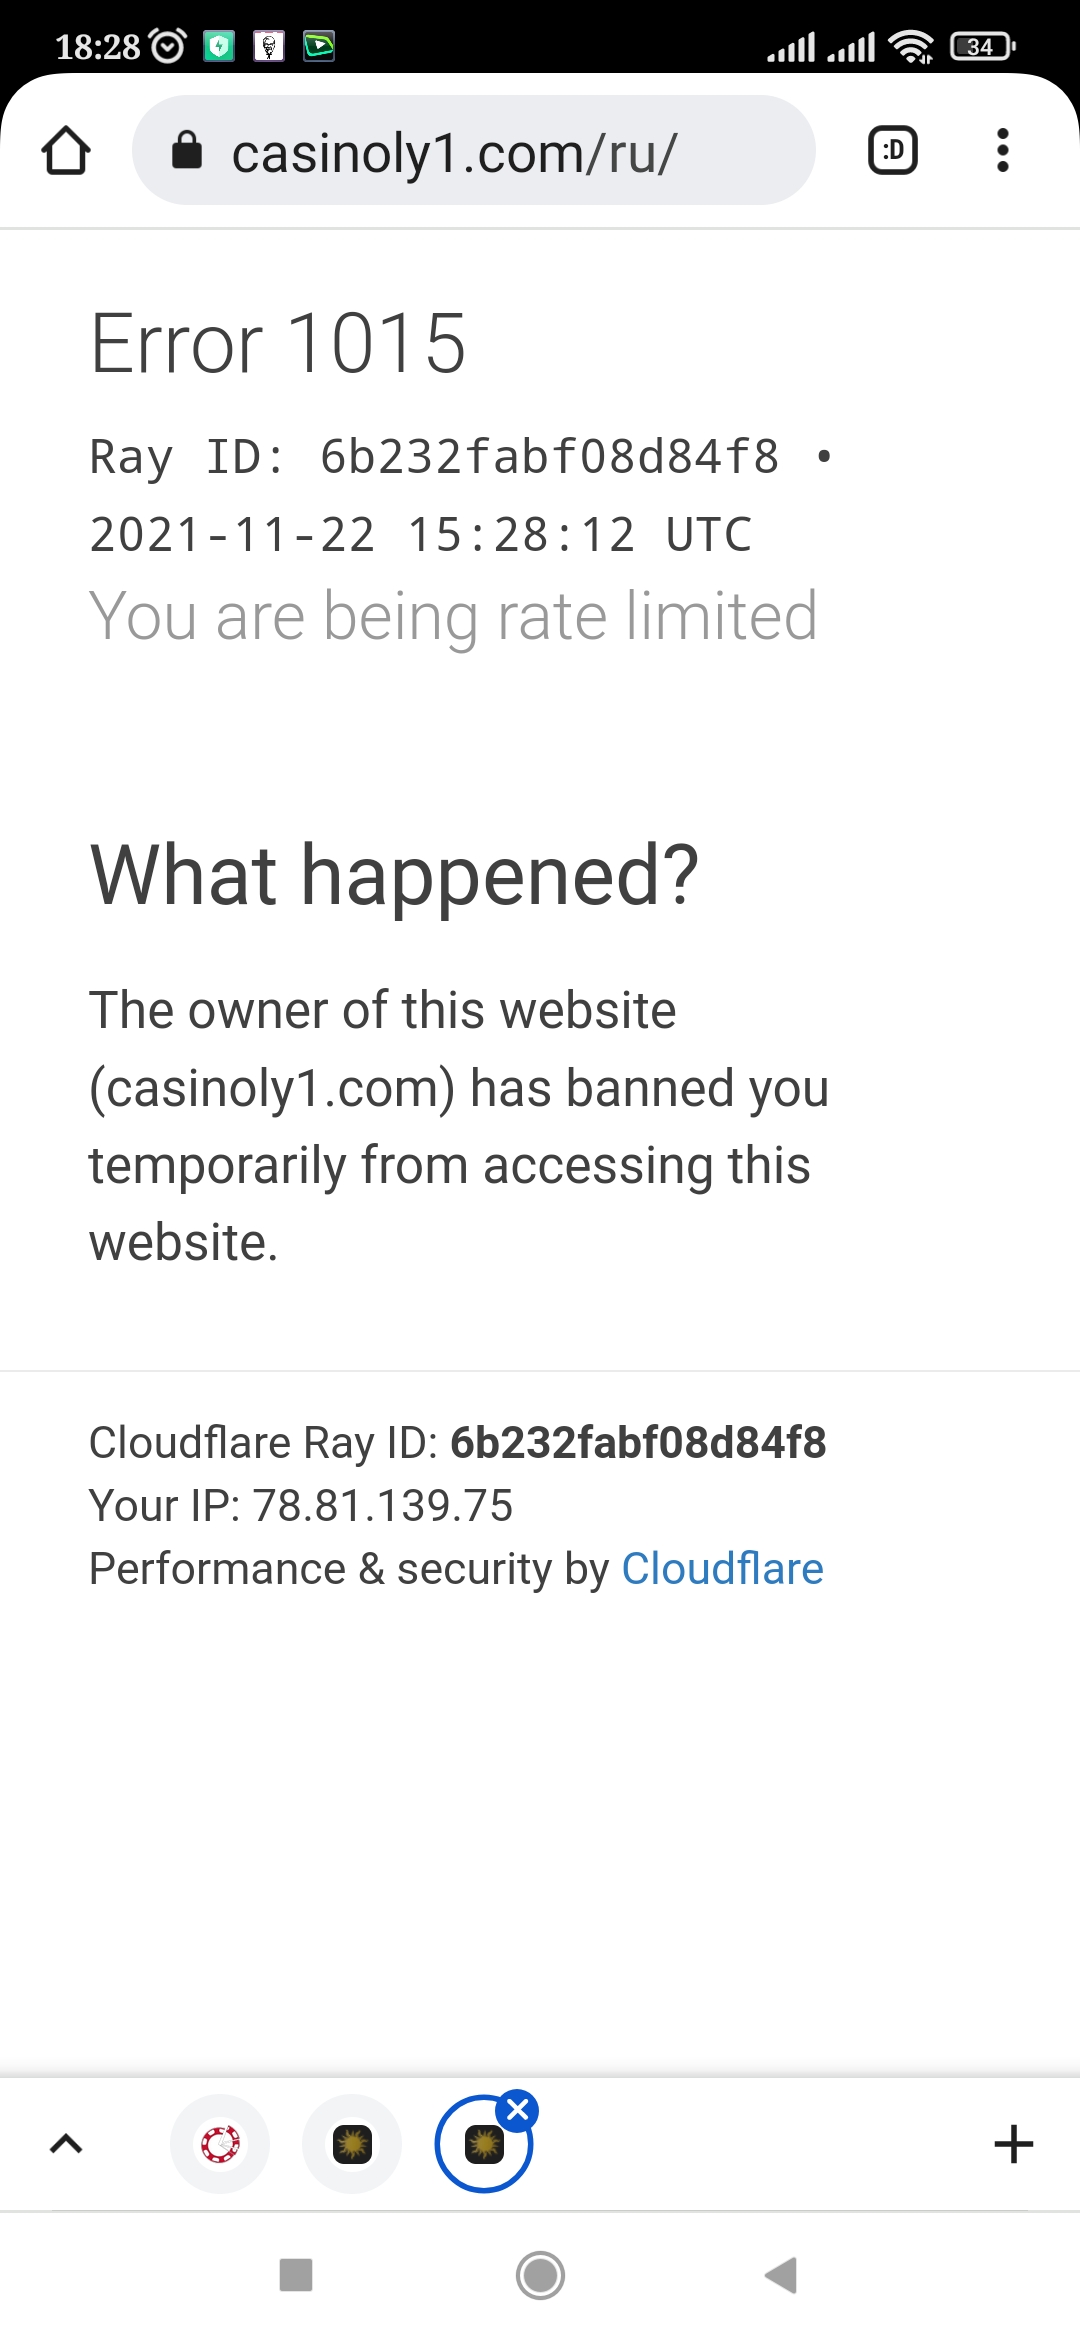Tap the battery indicator showing 34
Screen dimensions: 1080x2340
[983, 46]
